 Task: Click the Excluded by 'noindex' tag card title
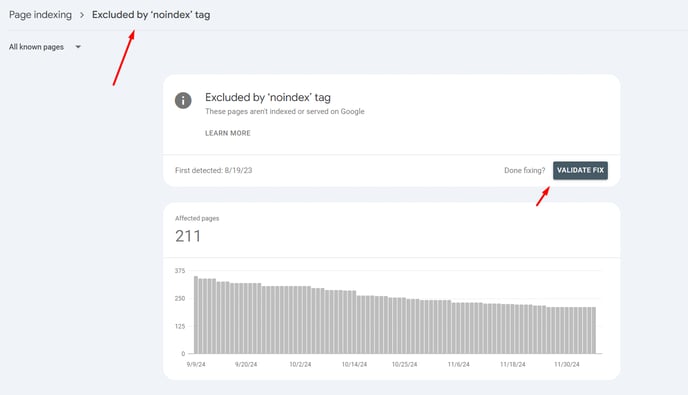coord(268,97)
